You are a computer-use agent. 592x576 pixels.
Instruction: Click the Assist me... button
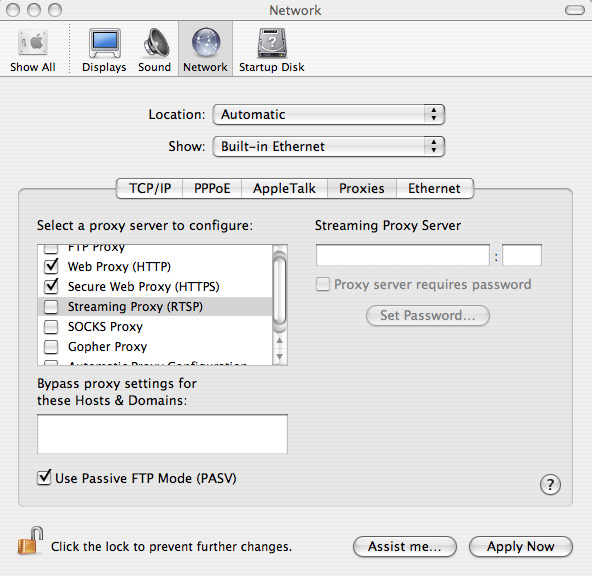405,546
